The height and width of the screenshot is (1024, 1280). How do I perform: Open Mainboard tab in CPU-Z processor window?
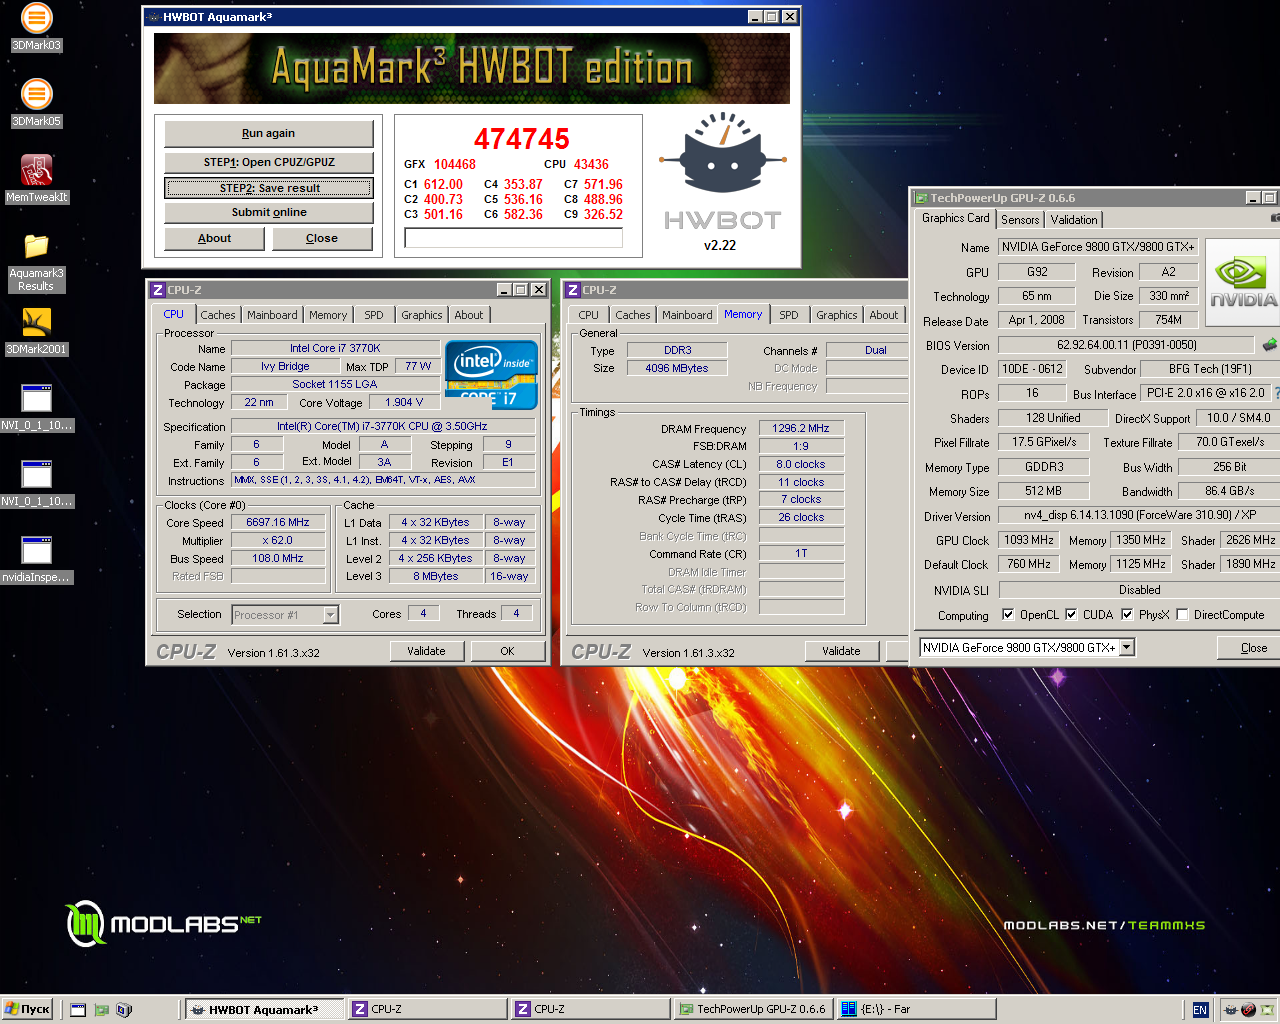(x=272, y=315)
